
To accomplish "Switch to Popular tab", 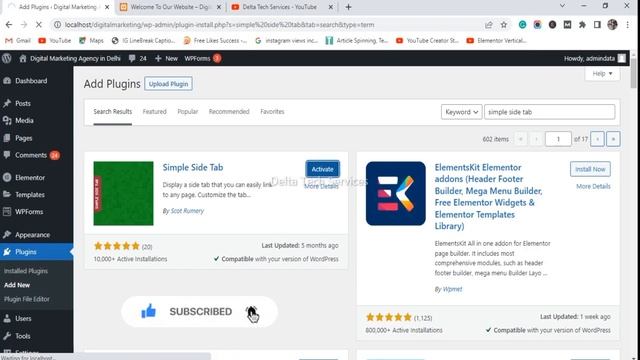I will (x=187, y=111).
